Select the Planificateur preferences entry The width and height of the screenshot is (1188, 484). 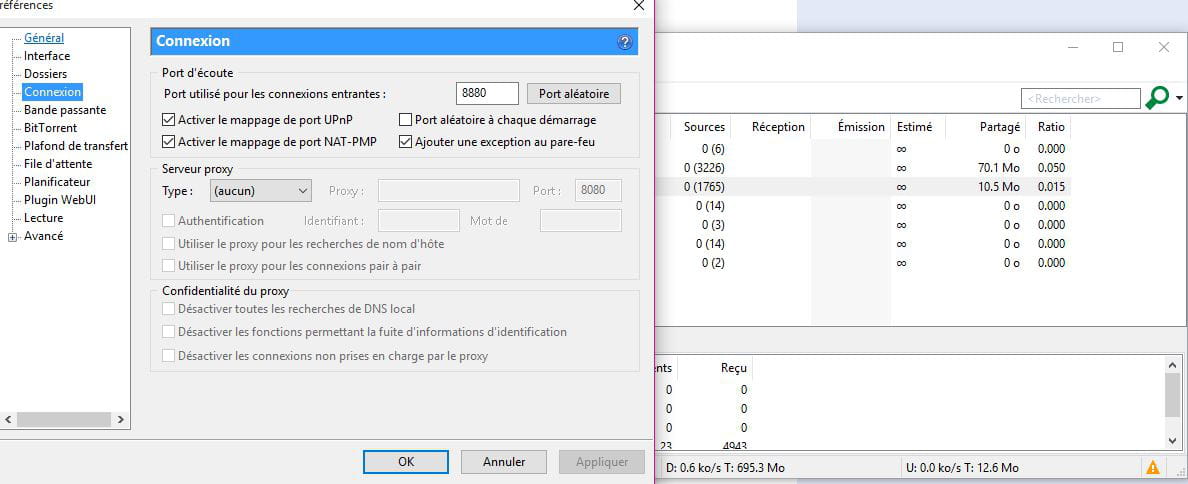click(57, 182)
